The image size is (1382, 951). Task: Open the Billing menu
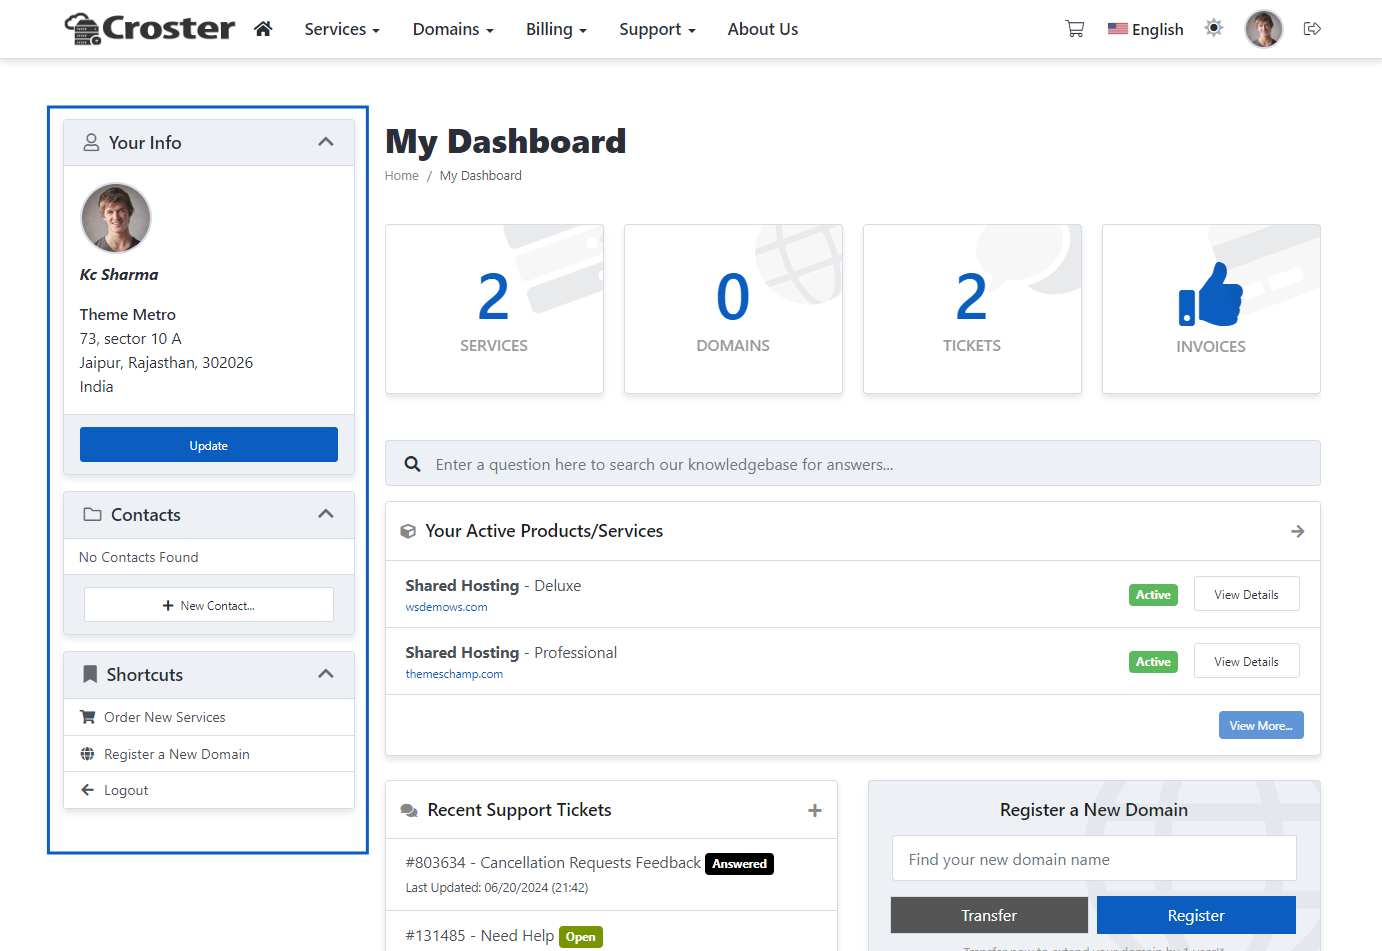(556, 29)
